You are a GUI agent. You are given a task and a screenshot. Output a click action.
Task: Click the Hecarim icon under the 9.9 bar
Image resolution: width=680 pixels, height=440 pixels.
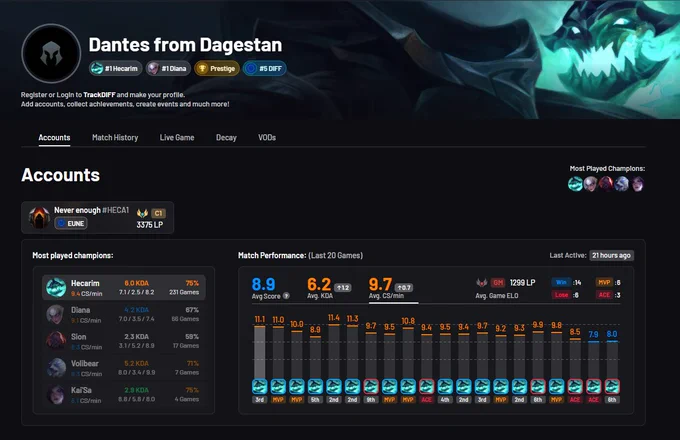[538, 386]
